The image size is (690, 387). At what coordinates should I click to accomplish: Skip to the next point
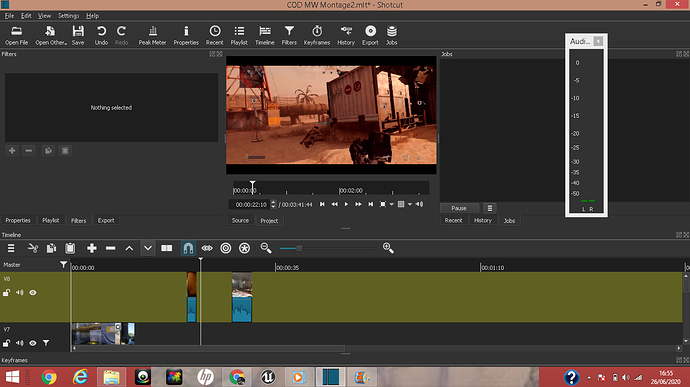pyautogui.click(x=371, y=204)
